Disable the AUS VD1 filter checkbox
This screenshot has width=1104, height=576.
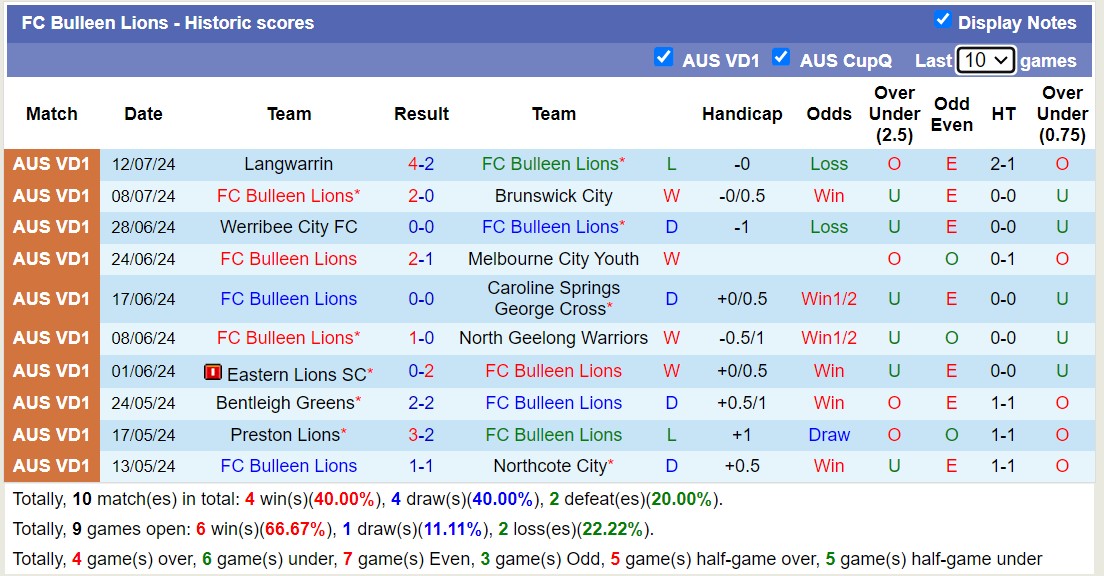[664, 58]
